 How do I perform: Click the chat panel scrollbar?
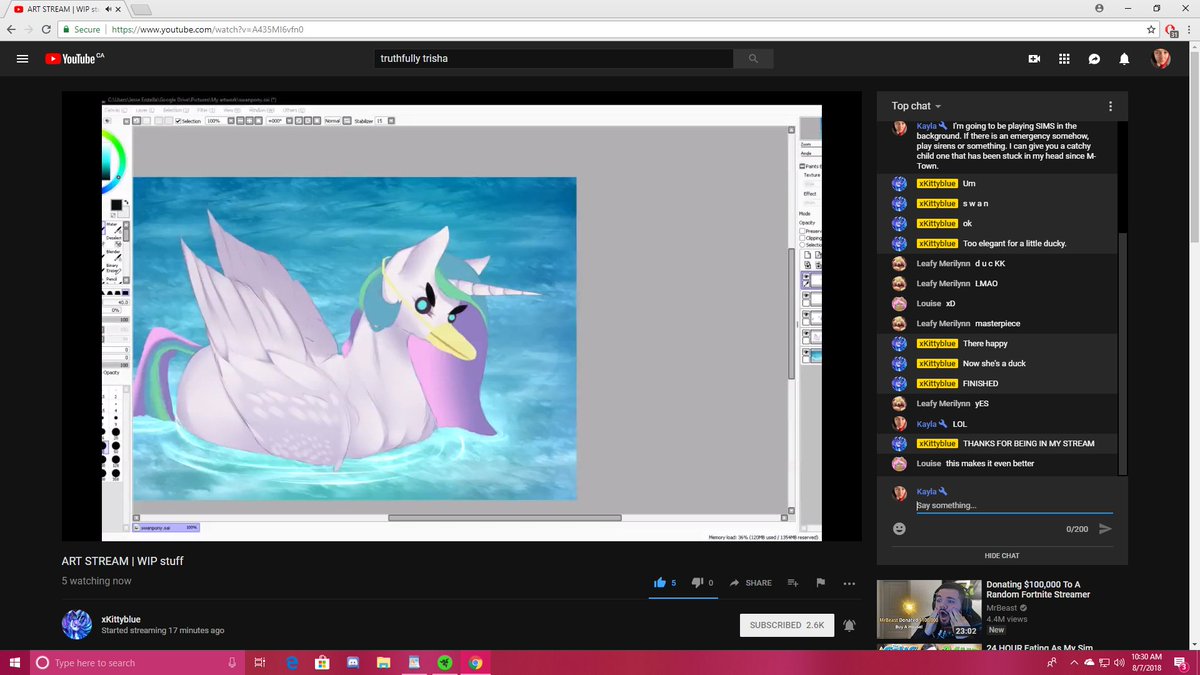coord(1123,353)
